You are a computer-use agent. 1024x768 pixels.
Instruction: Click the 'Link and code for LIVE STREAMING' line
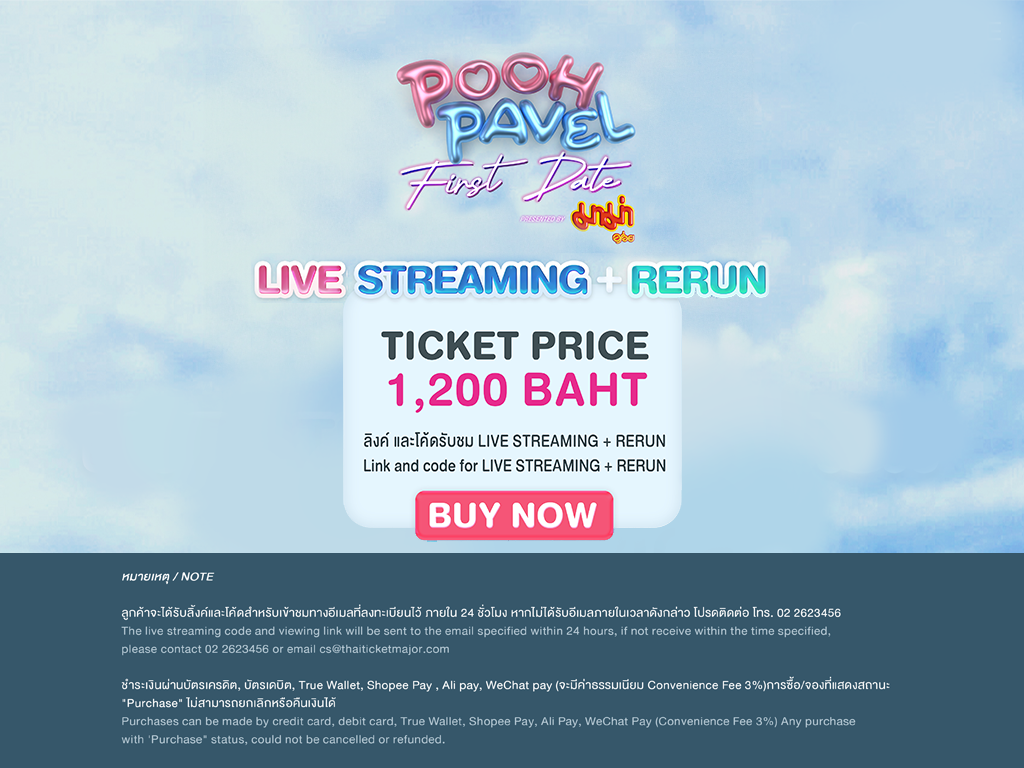515,466
